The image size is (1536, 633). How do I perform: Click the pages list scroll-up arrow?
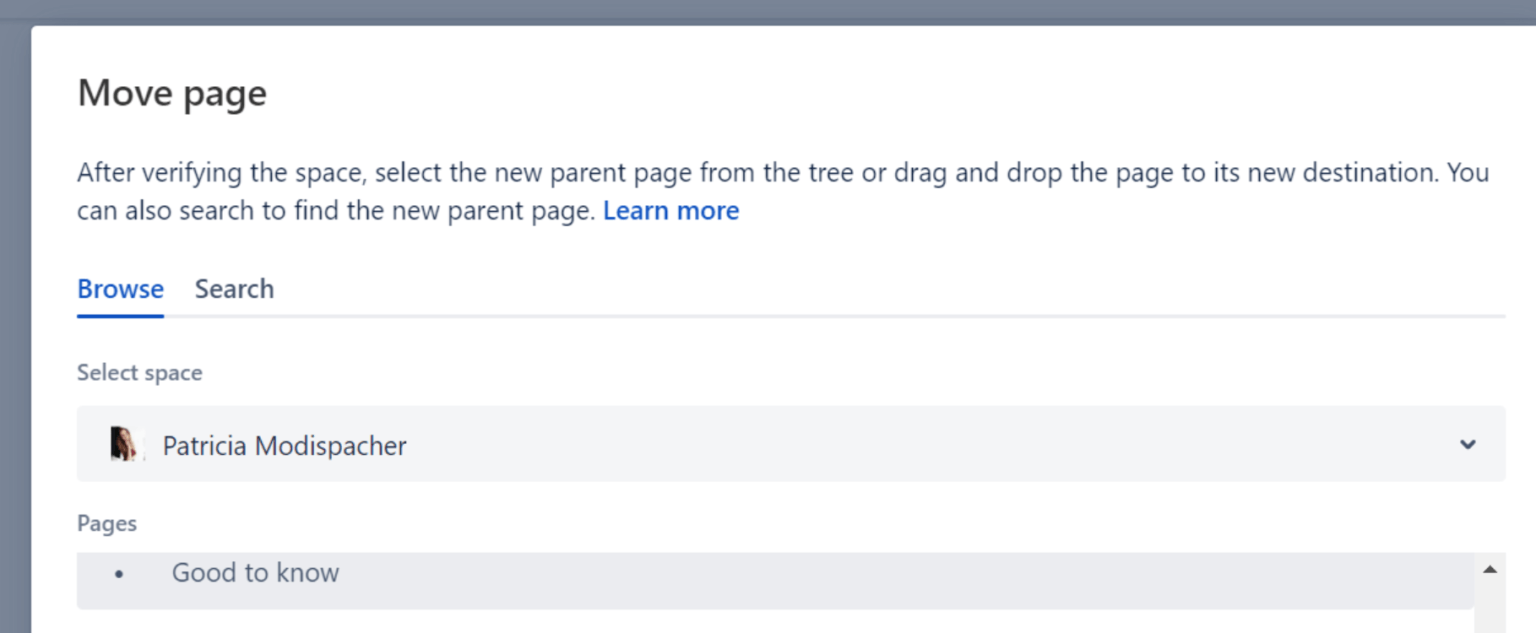click(x=1490, y=569)
